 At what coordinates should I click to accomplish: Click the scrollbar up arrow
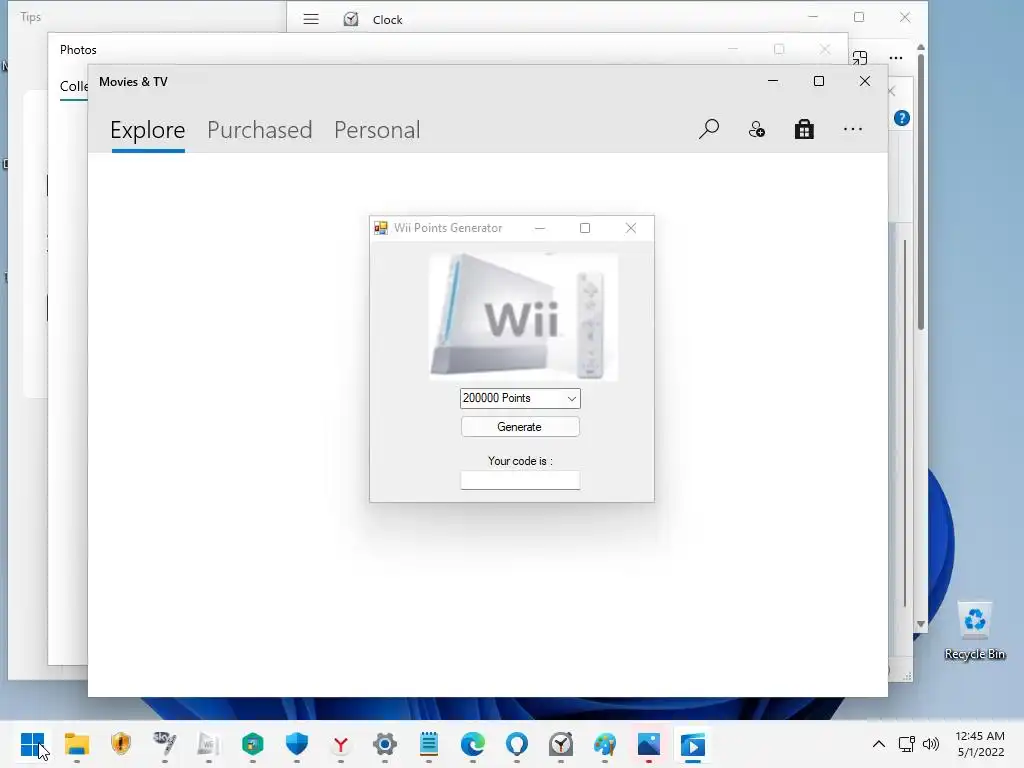click(921, 47)
